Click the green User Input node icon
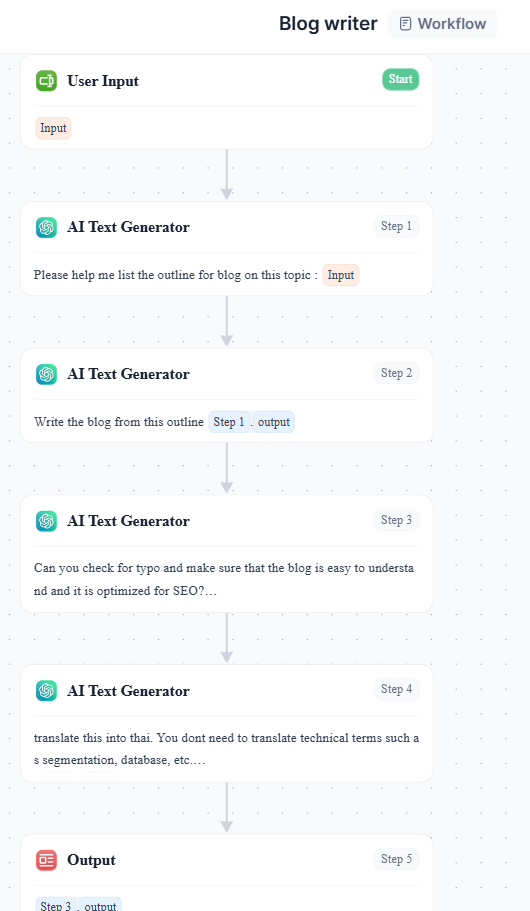The width and height of the screenshot is (530, 911). (x=46, y=81)
